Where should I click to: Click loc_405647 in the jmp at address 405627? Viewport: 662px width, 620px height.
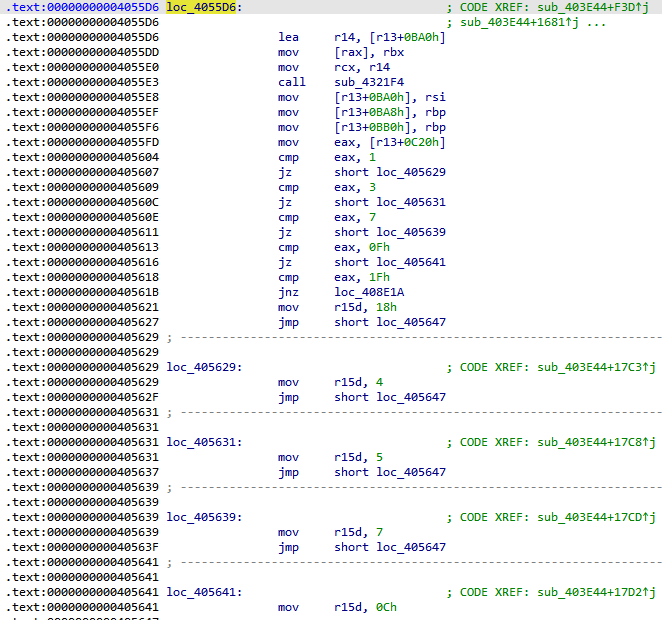click(411, 322)
